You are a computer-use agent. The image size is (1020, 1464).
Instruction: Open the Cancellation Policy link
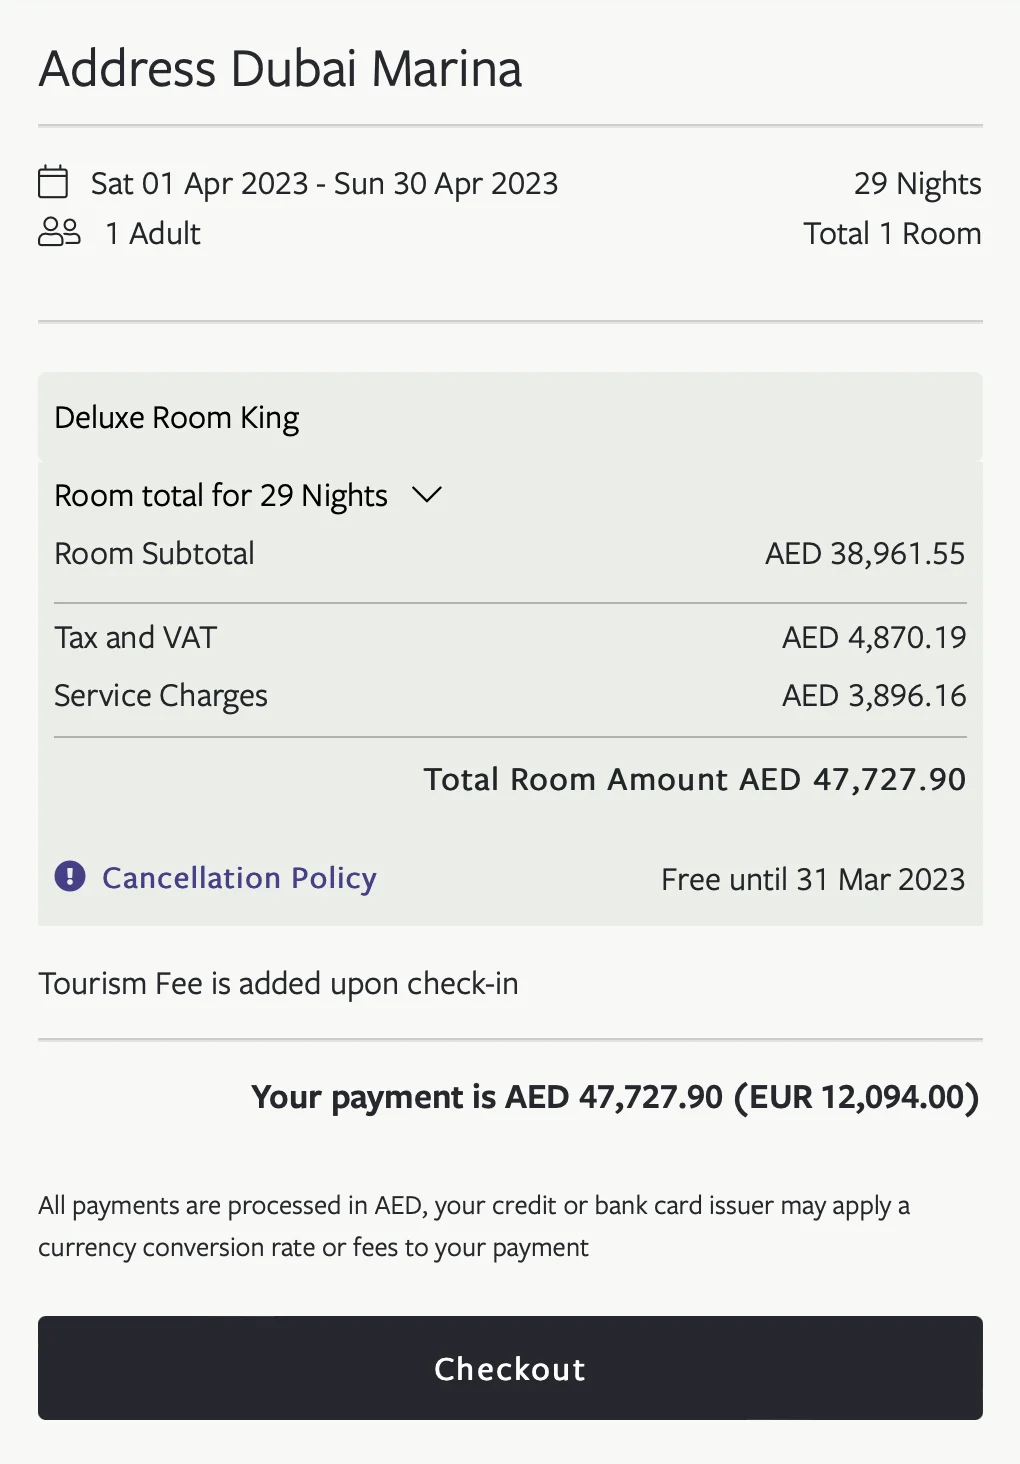[x=239, y=878]
